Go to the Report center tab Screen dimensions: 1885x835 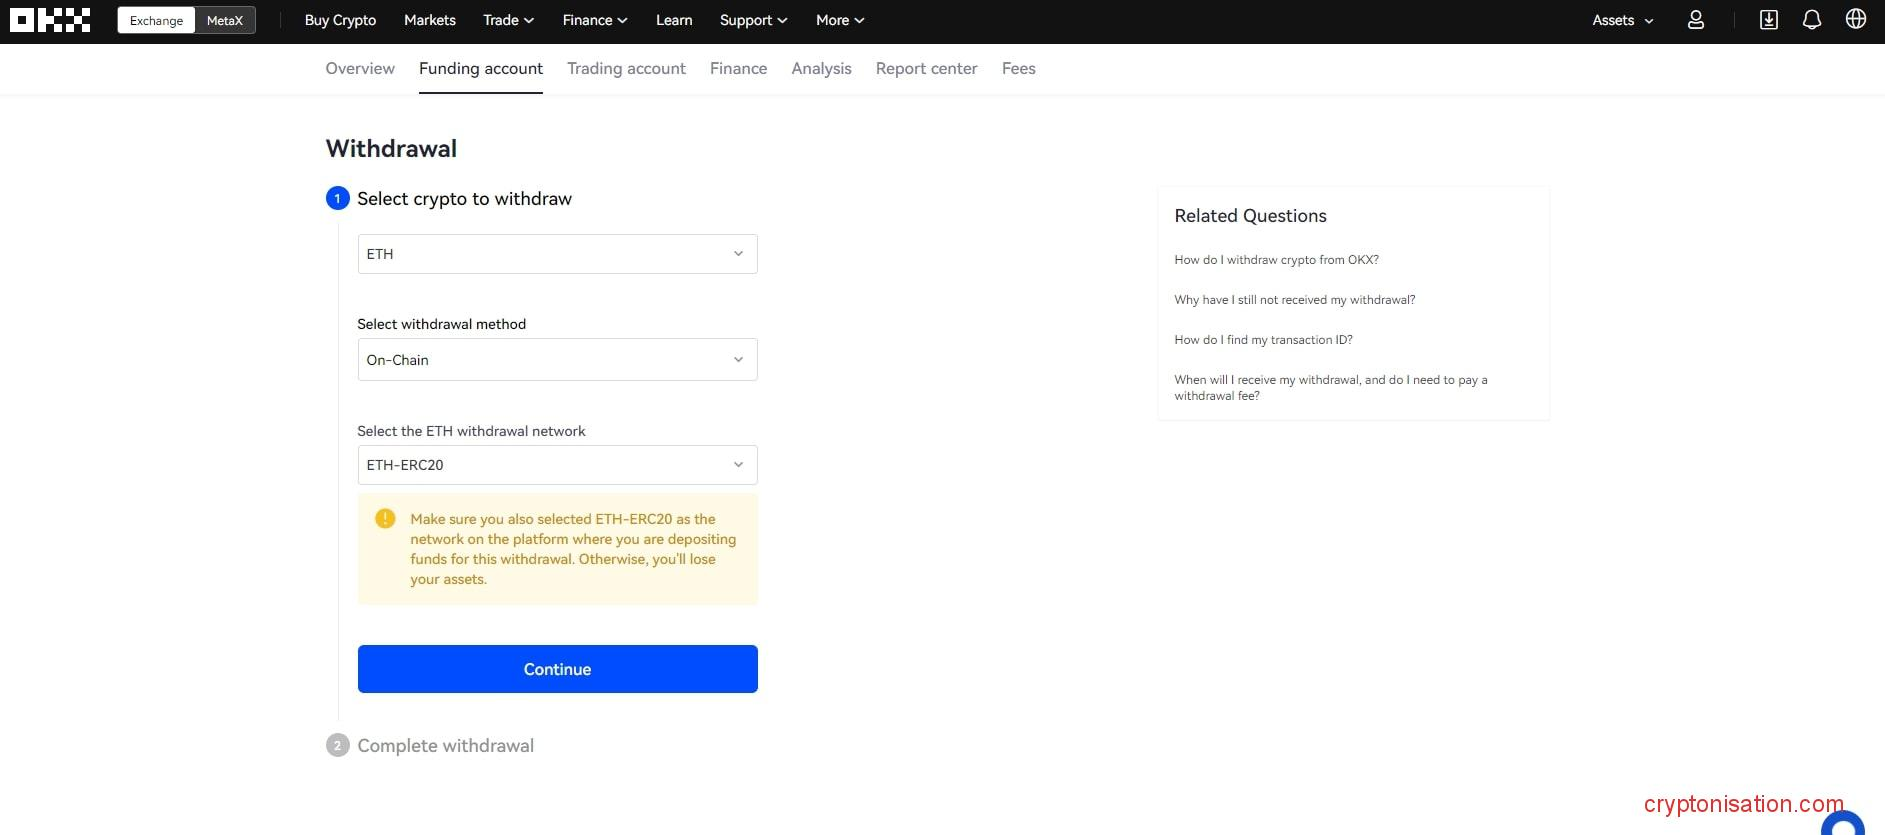[926, 68]
